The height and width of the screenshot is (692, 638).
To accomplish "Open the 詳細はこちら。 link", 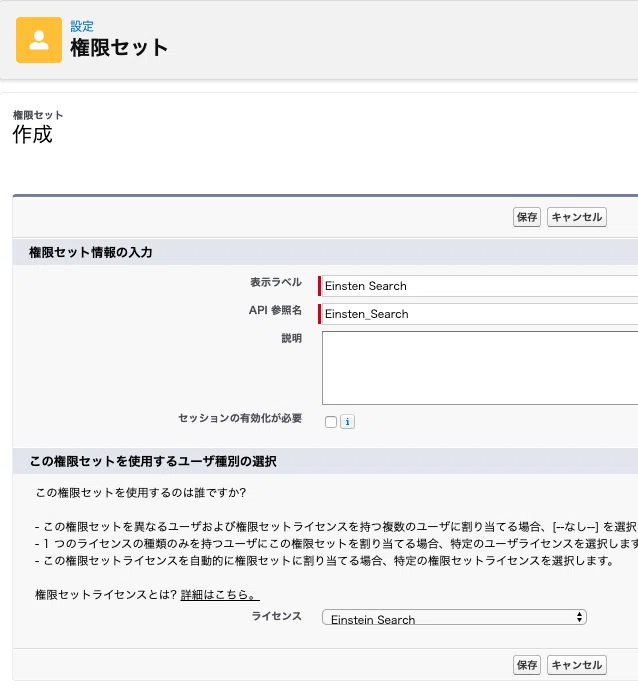I will point(220,595).
